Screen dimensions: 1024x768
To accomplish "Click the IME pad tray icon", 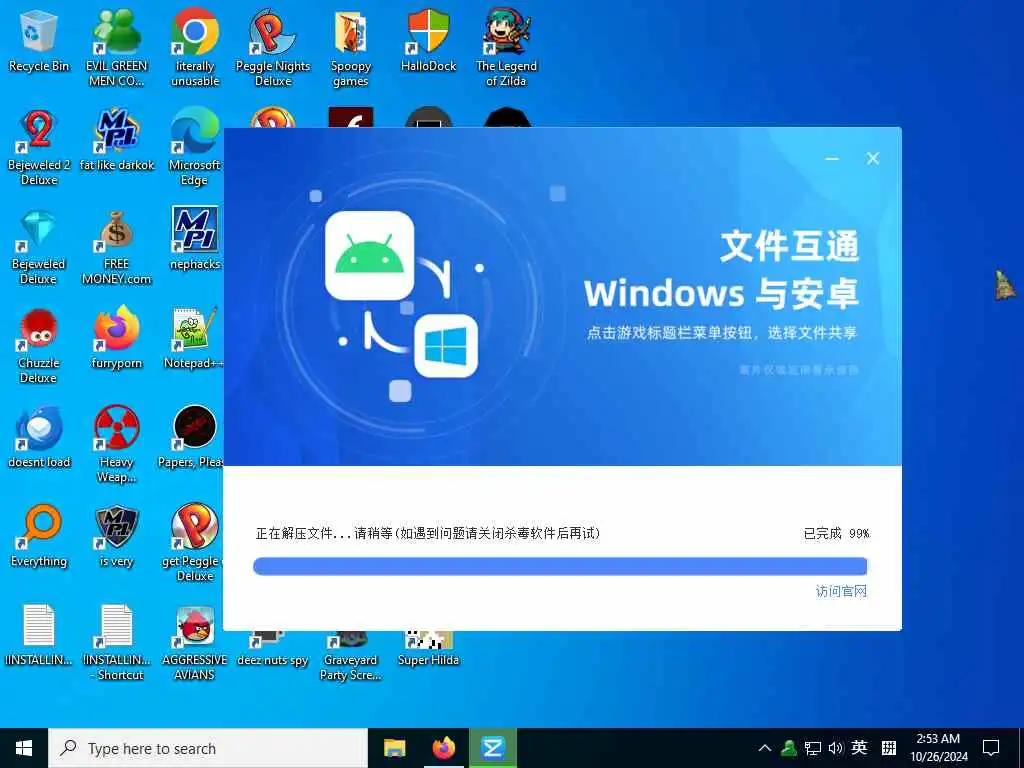I will [x=889, y=748].
